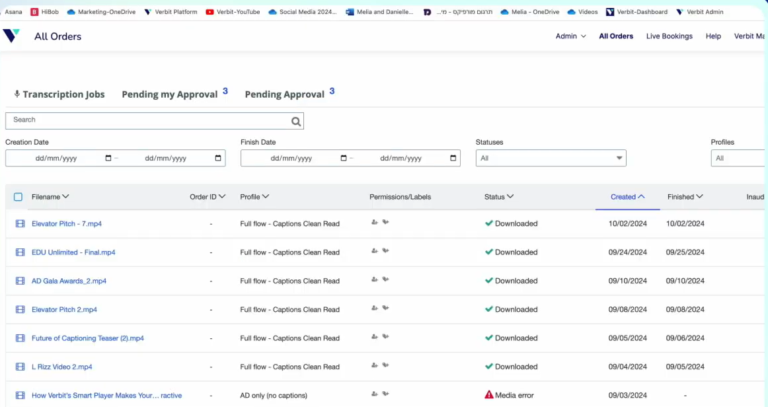The image size is (768, 407).
Task: Click the Asana bookmark in bookmarks bar
Action: click(x=13, y=12)
